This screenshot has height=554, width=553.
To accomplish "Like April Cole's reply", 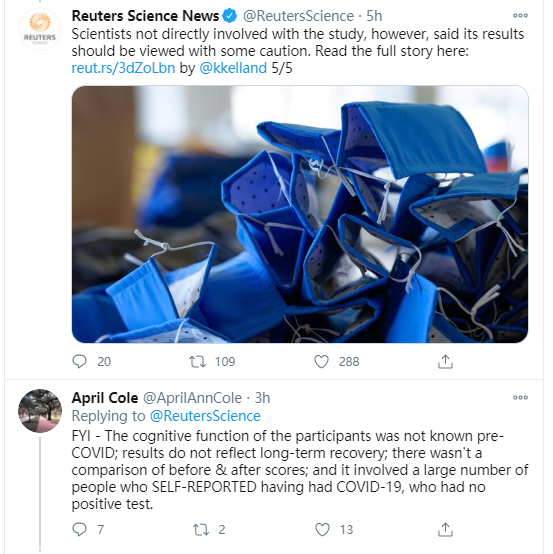I will pyautogui.click(x=322, y=529).
